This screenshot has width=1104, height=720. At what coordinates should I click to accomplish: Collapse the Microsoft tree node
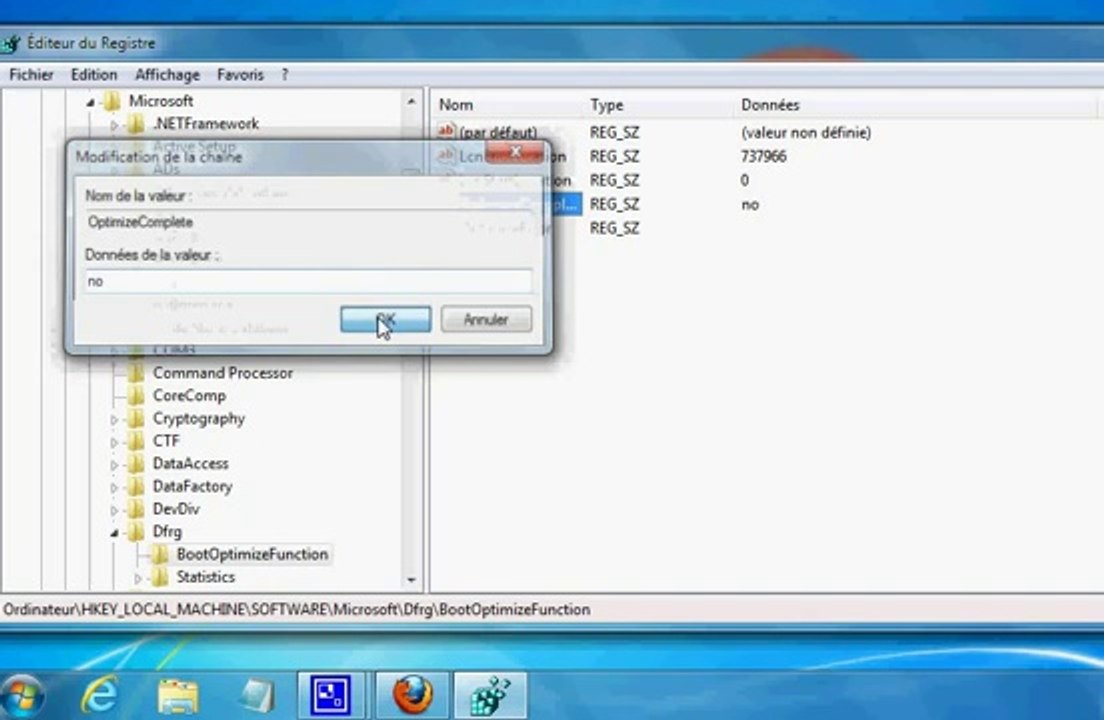coord(91,103)
